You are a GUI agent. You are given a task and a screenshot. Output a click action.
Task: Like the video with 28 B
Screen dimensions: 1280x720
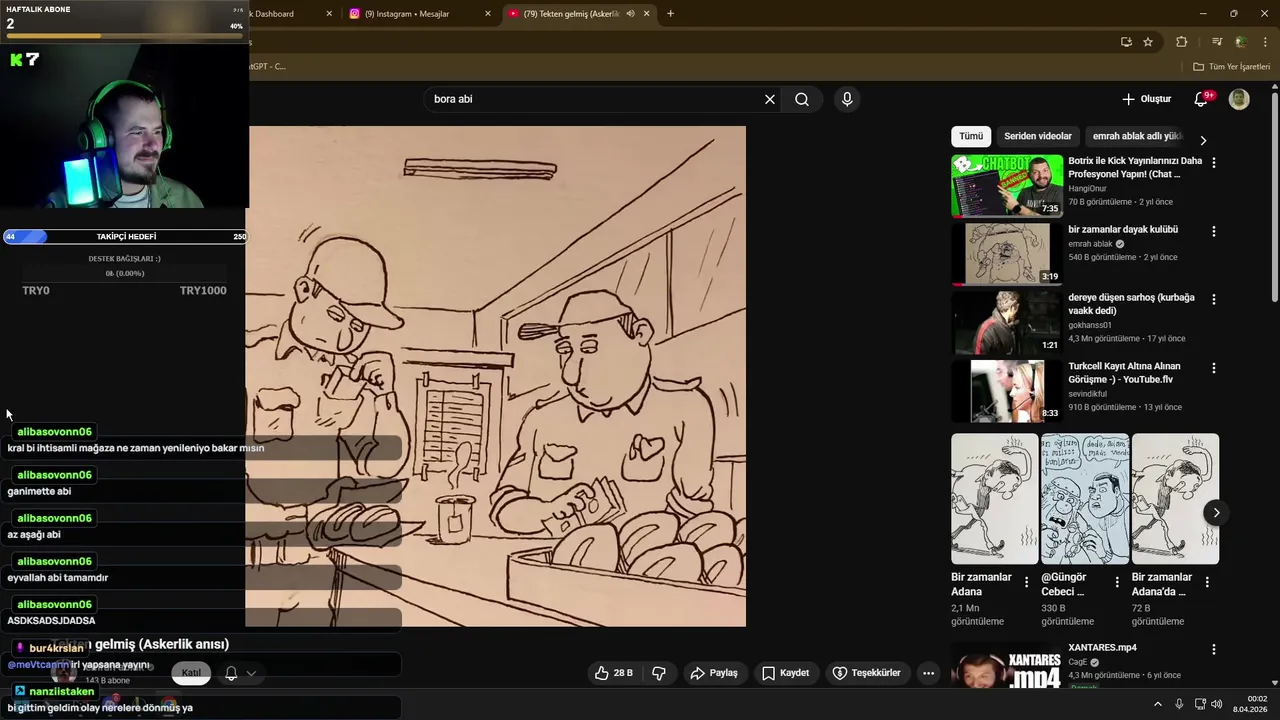[x=613, y=673]
